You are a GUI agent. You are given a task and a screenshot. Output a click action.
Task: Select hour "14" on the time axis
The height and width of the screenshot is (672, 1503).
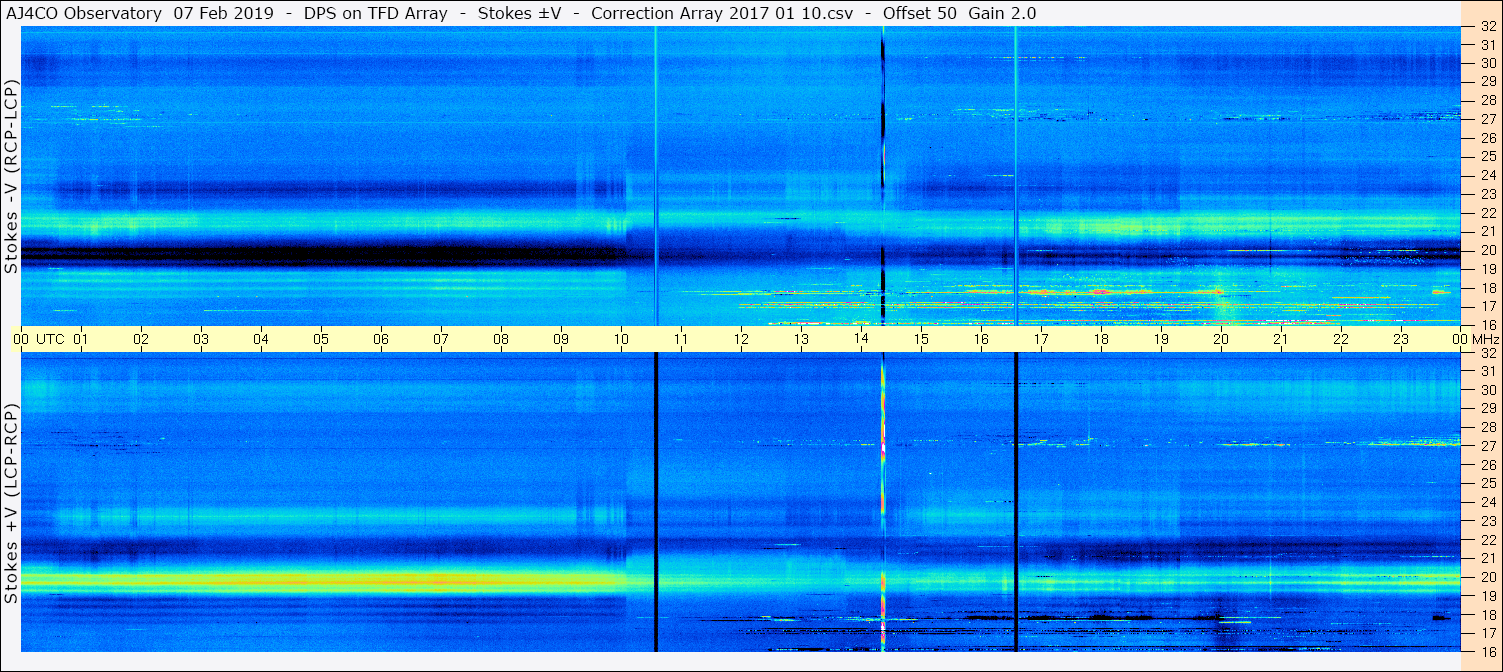click(x=861, y=339)
